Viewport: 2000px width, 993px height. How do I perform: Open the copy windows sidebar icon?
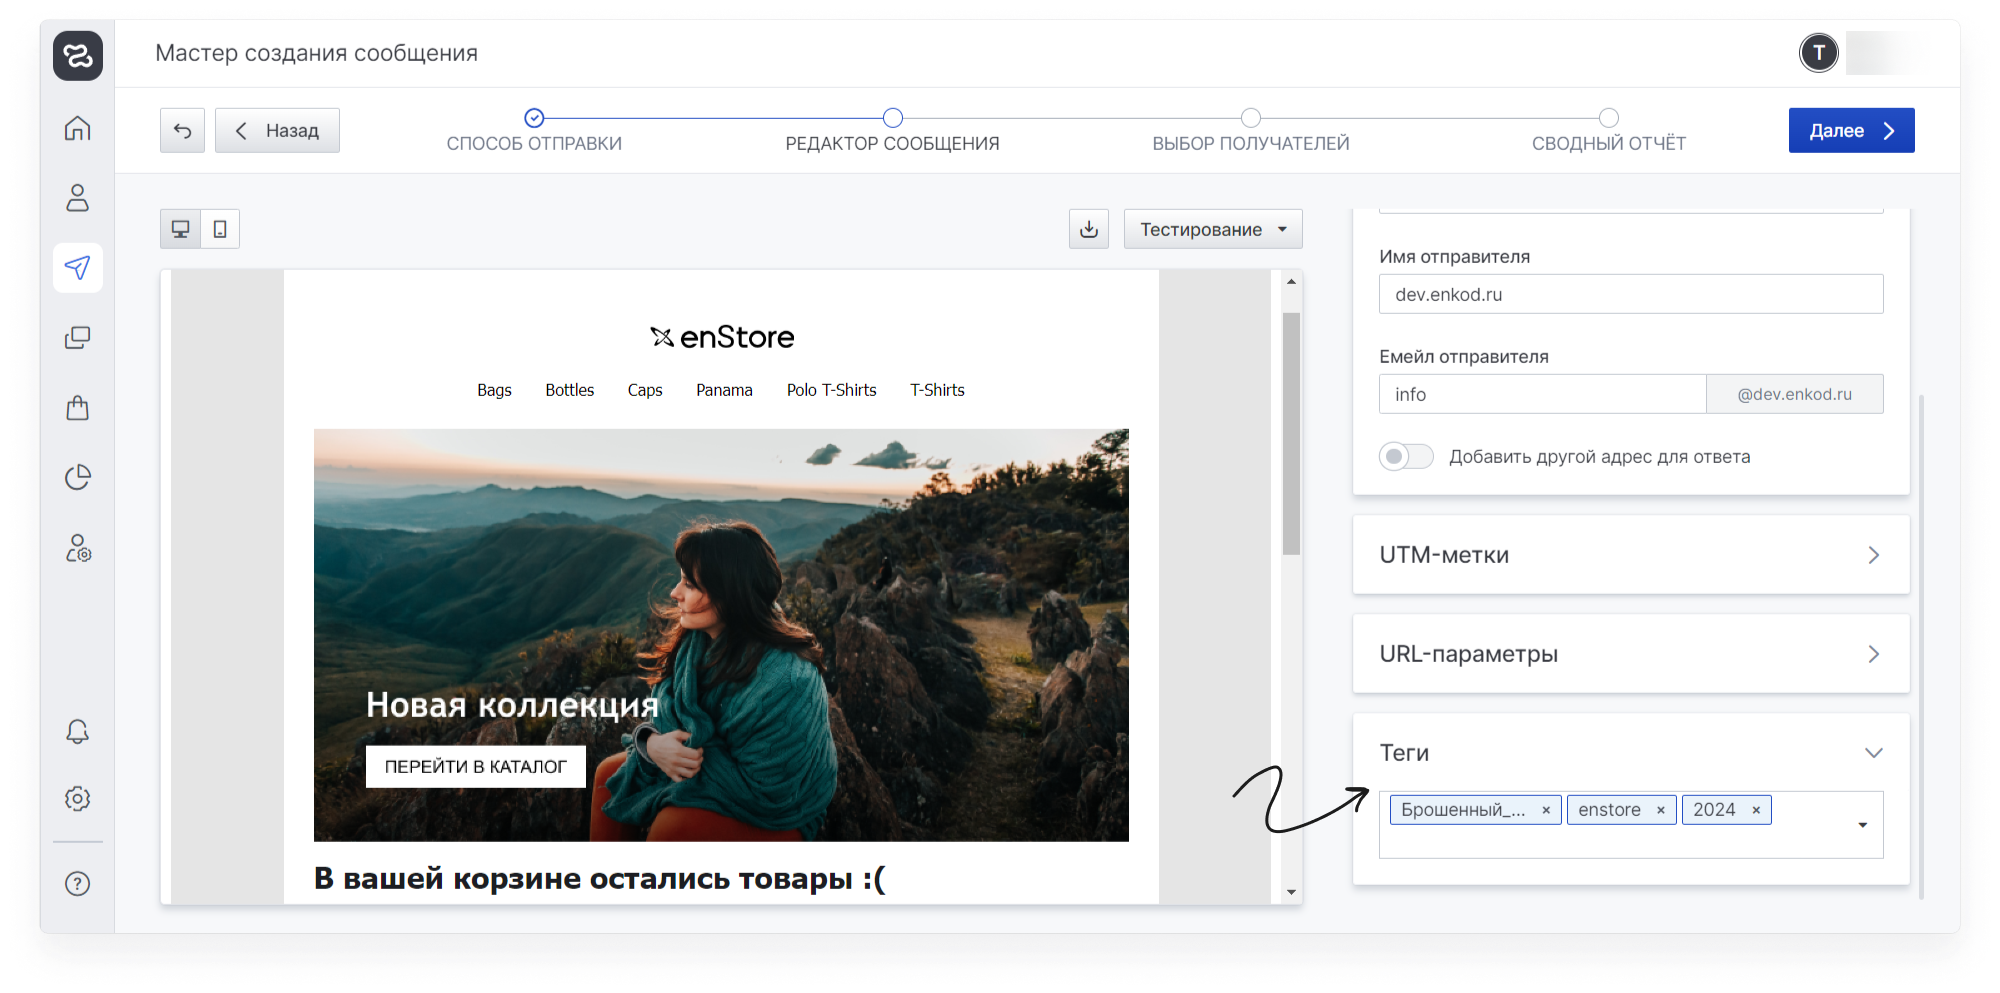pyautogui.click(x=78, y=337)
